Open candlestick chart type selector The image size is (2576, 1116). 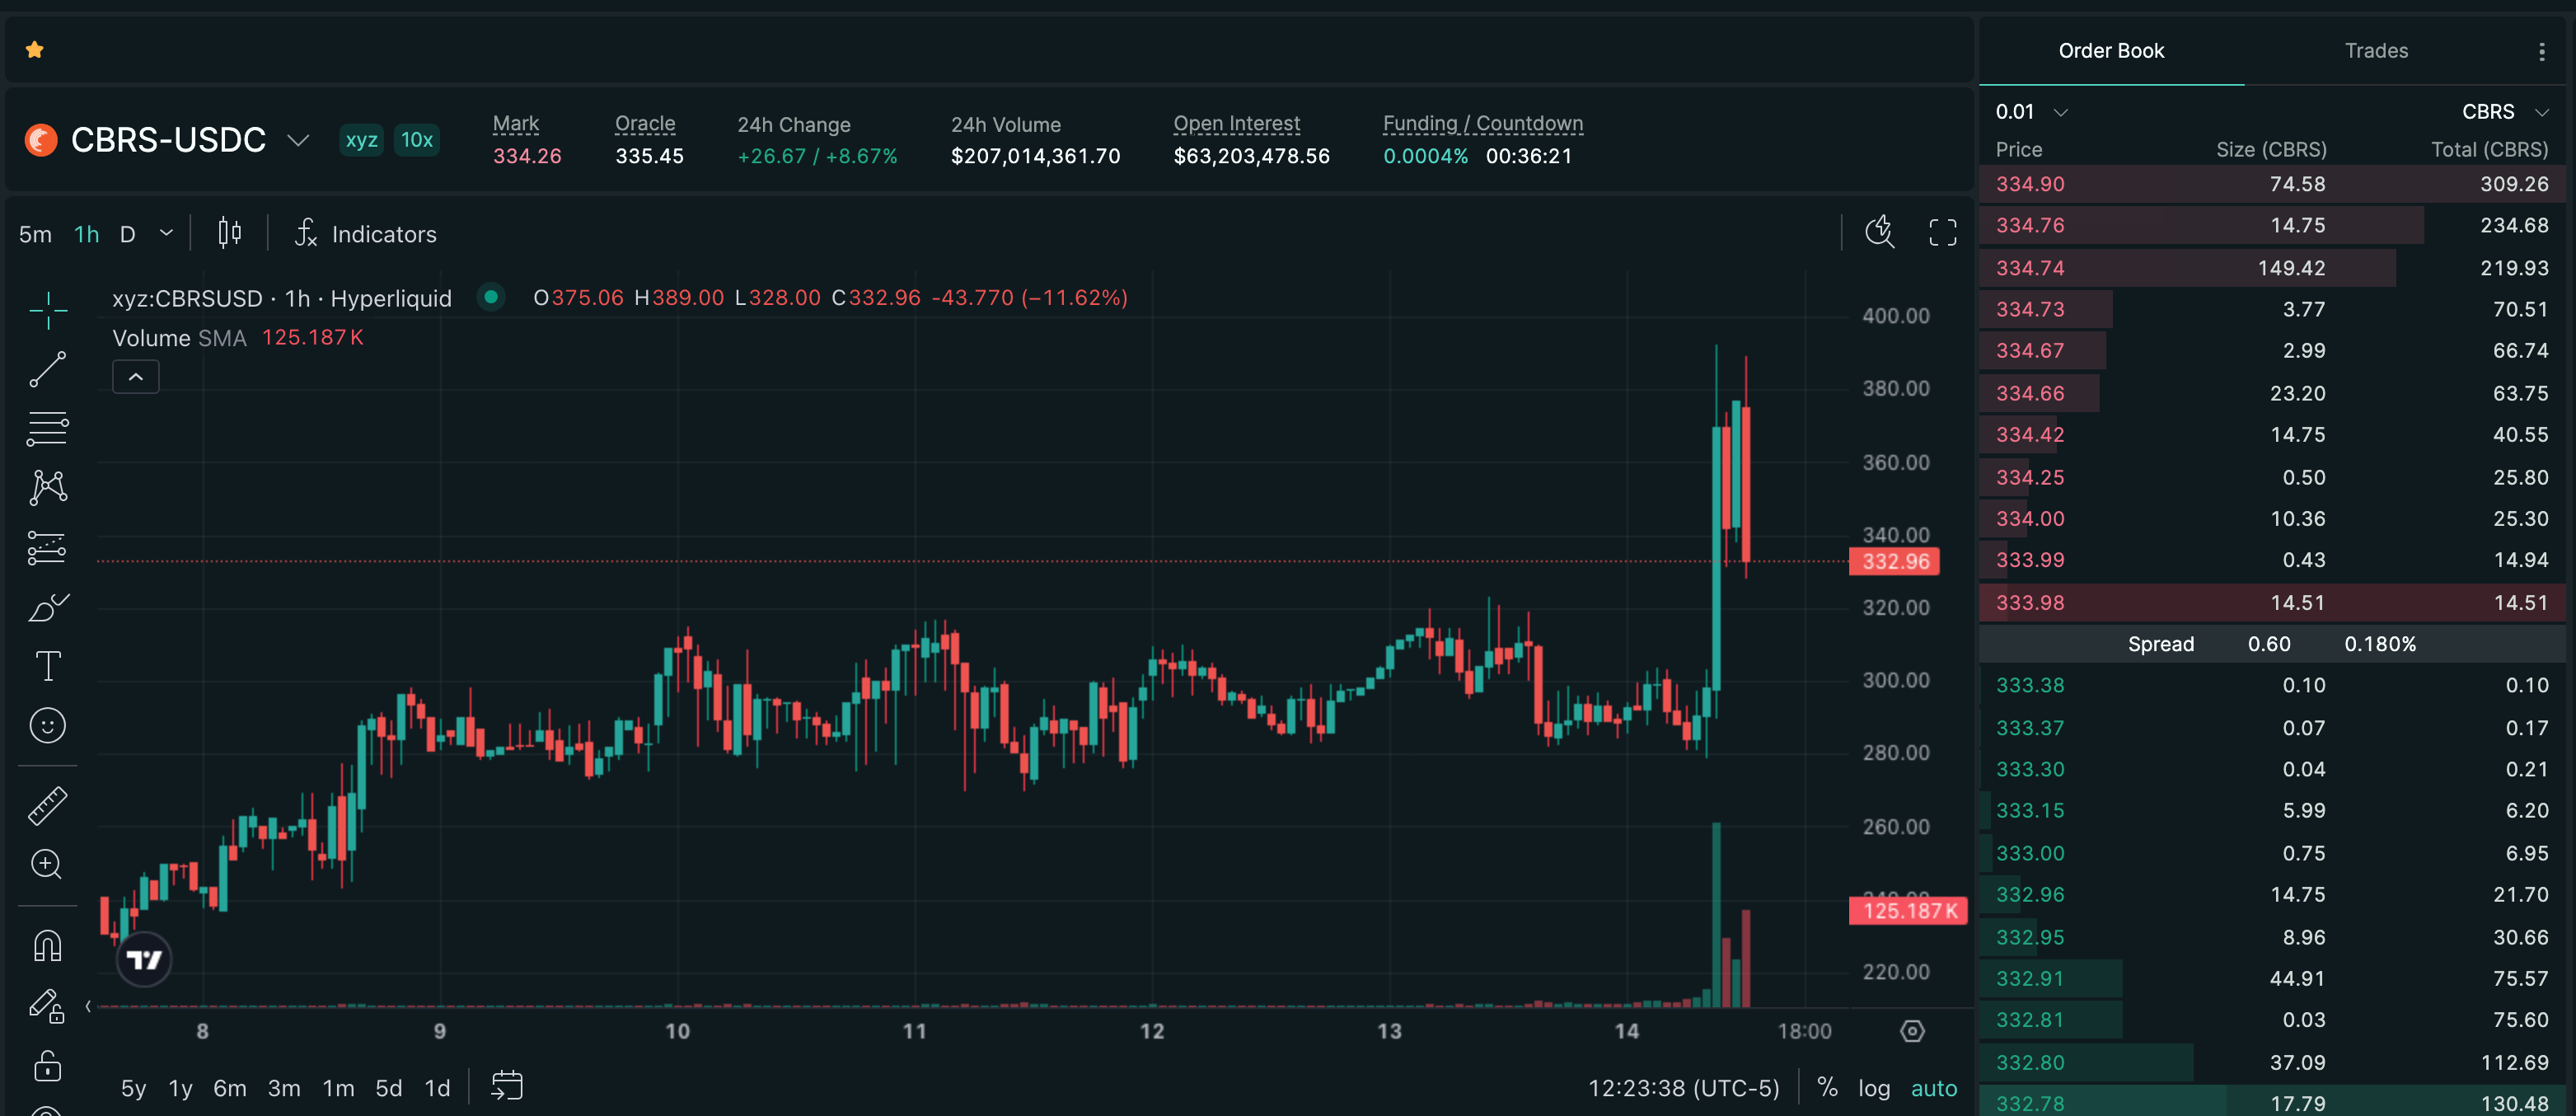[x=230, y=233]
